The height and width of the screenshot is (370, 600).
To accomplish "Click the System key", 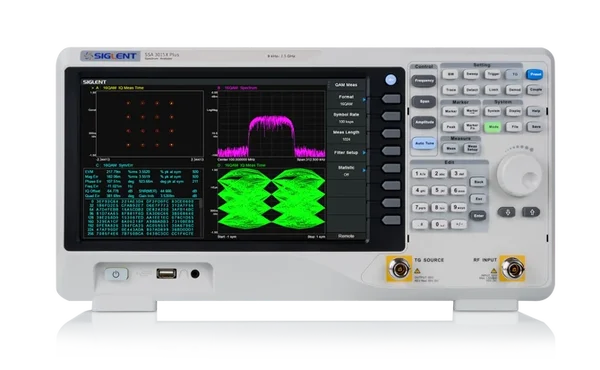I will tap(493, 111).
